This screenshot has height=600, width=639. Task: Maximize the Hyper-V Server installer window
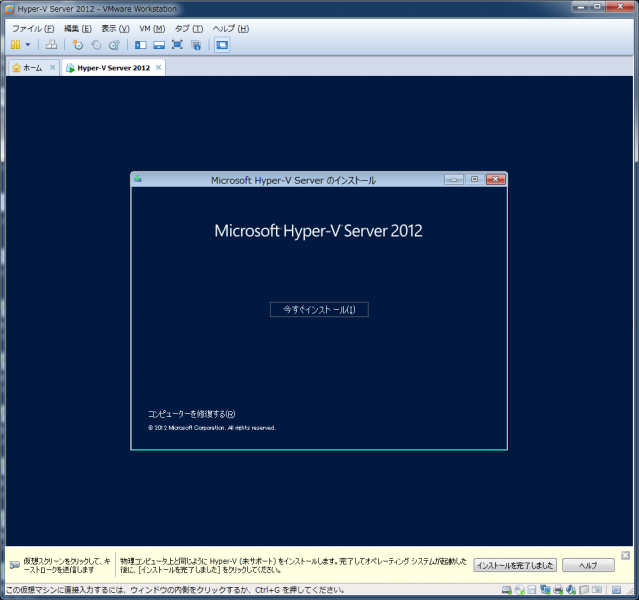point(474,179)
